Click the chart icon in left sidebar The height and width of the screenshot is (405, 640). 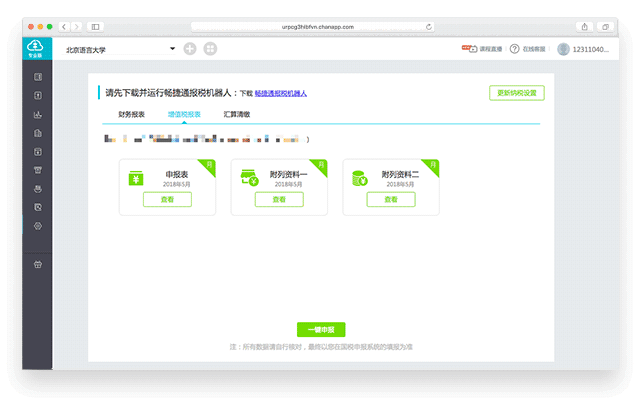[x=38, y=114]
